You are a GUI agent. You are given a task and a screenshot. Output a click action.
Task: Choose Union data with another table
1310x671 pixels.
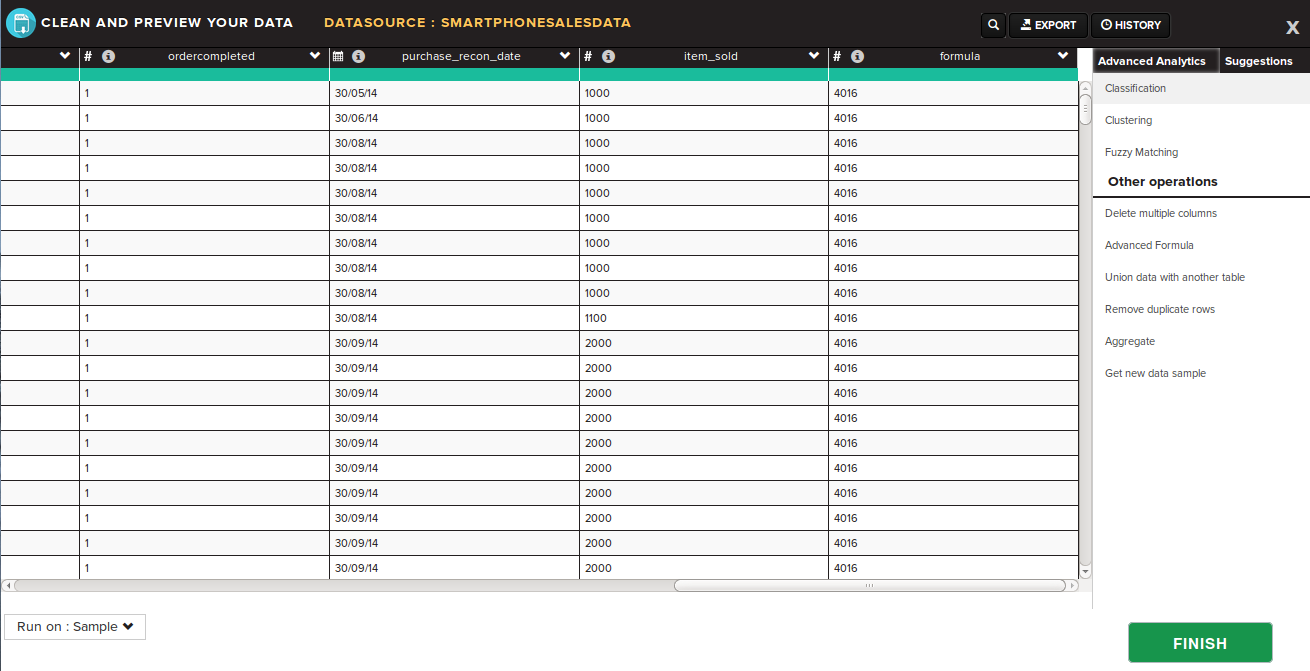(x=1174, y=277)
